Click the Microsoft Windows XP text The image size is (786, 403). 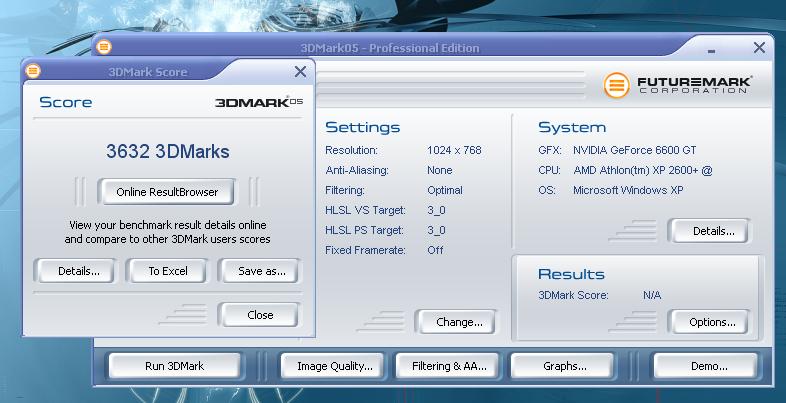pyautogui.click(x=628, y=190)
